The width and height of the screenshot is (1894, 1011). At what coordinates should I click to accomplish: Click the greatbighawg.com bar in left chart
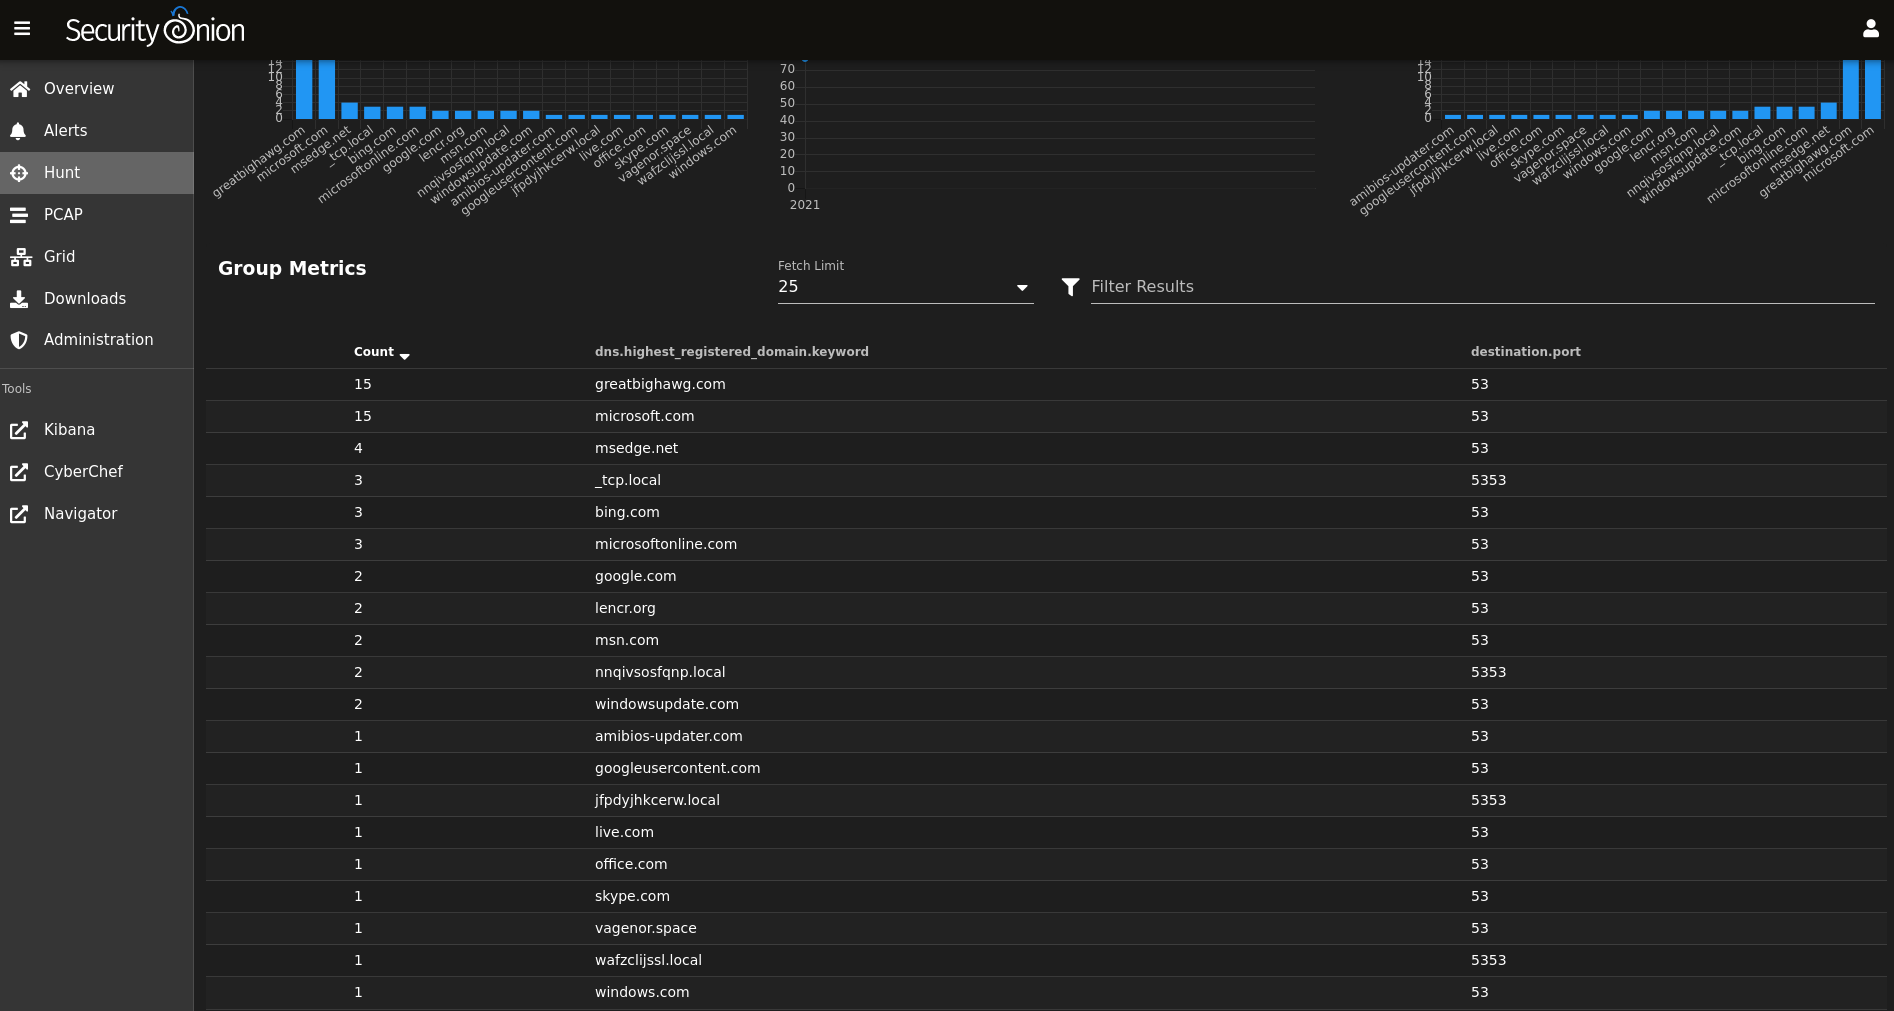pos(304,89)
